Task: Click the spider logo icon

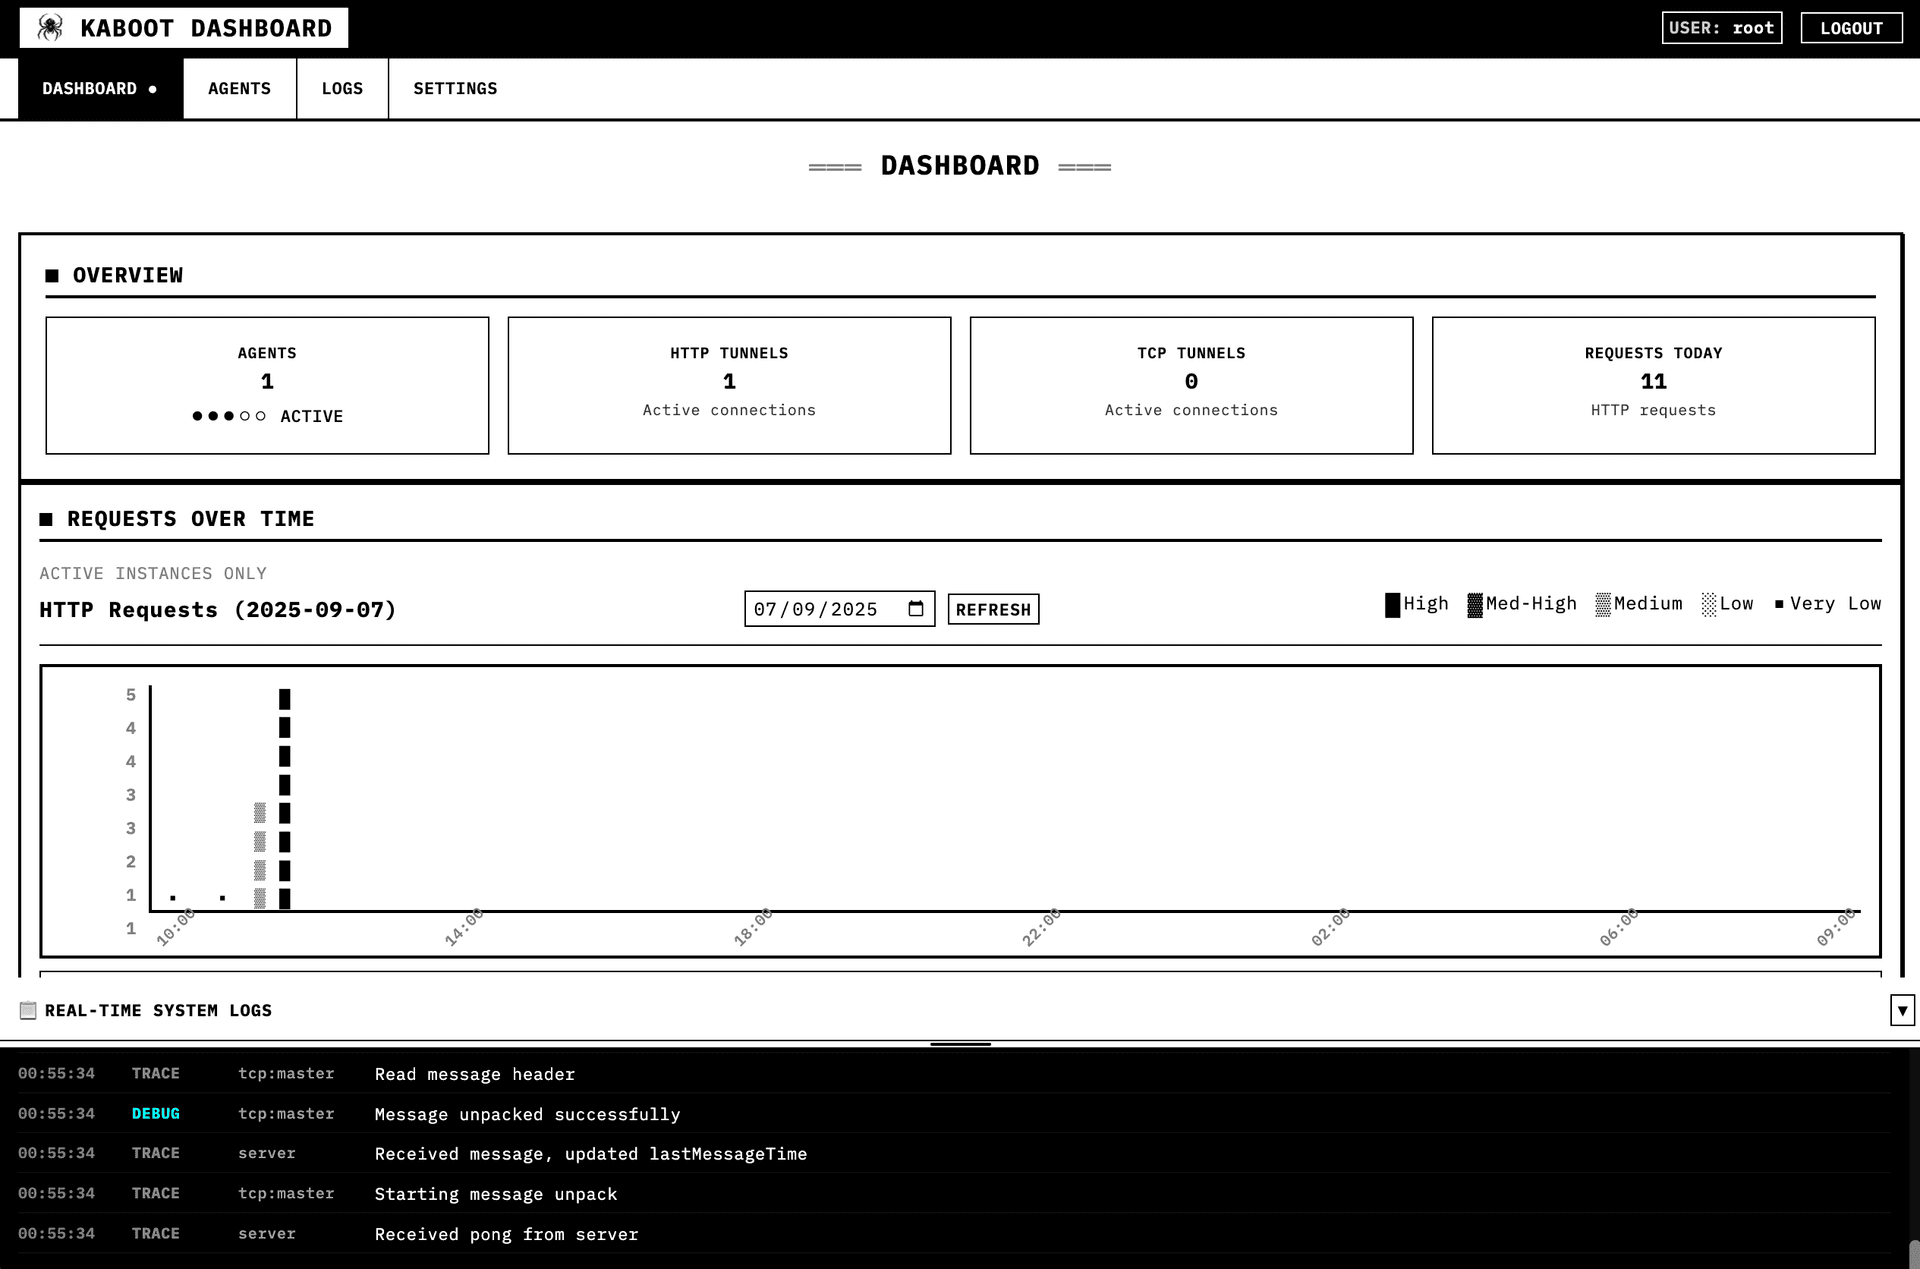Action: pos(47,27)
